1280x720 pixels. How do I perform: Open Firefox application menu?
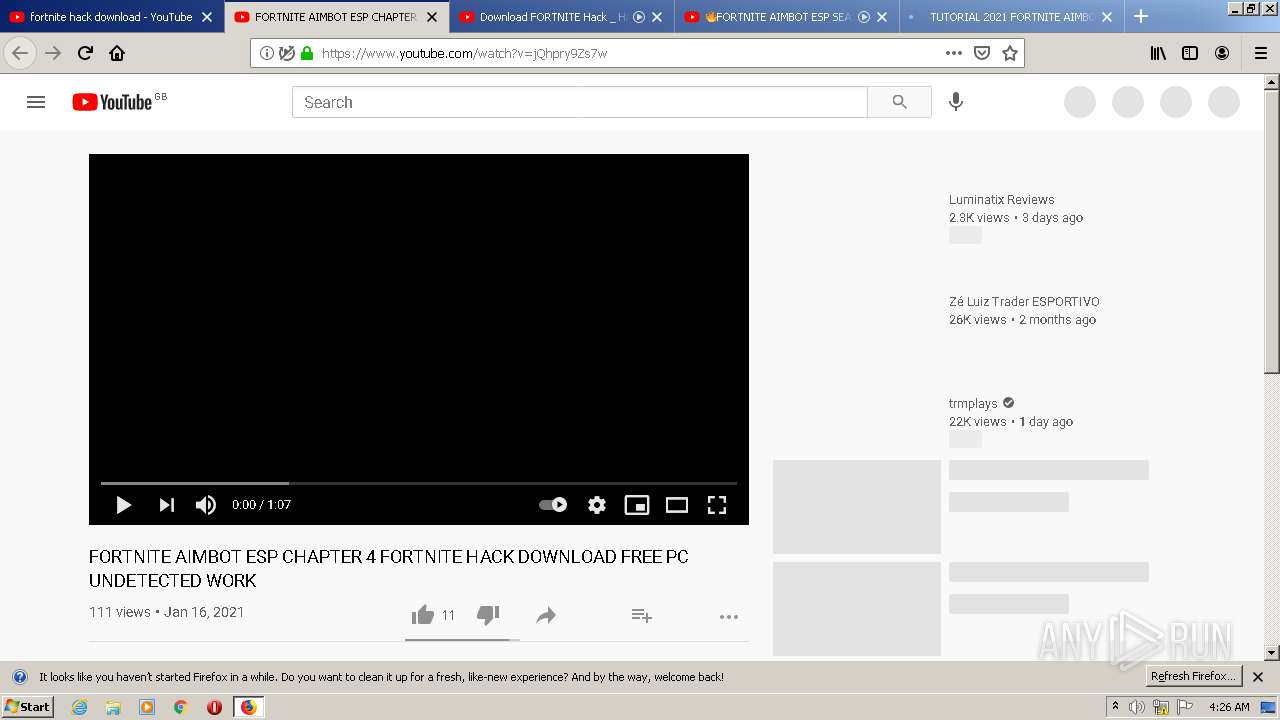click(x=1260, y=53)
